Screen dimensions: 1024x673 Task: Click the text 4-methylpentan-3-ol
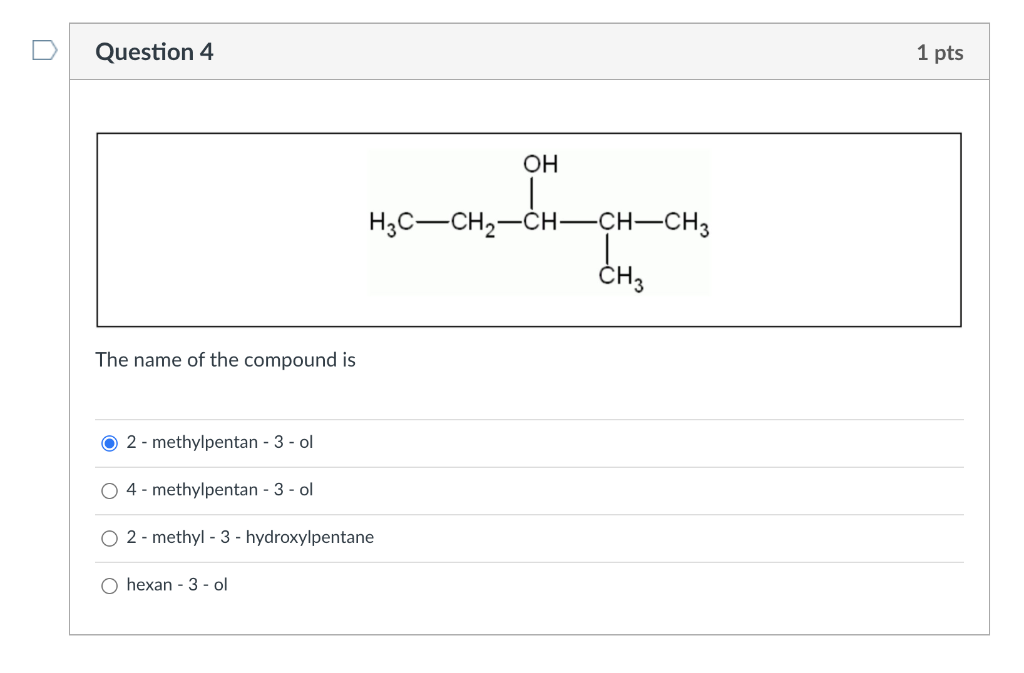point(219,489)
